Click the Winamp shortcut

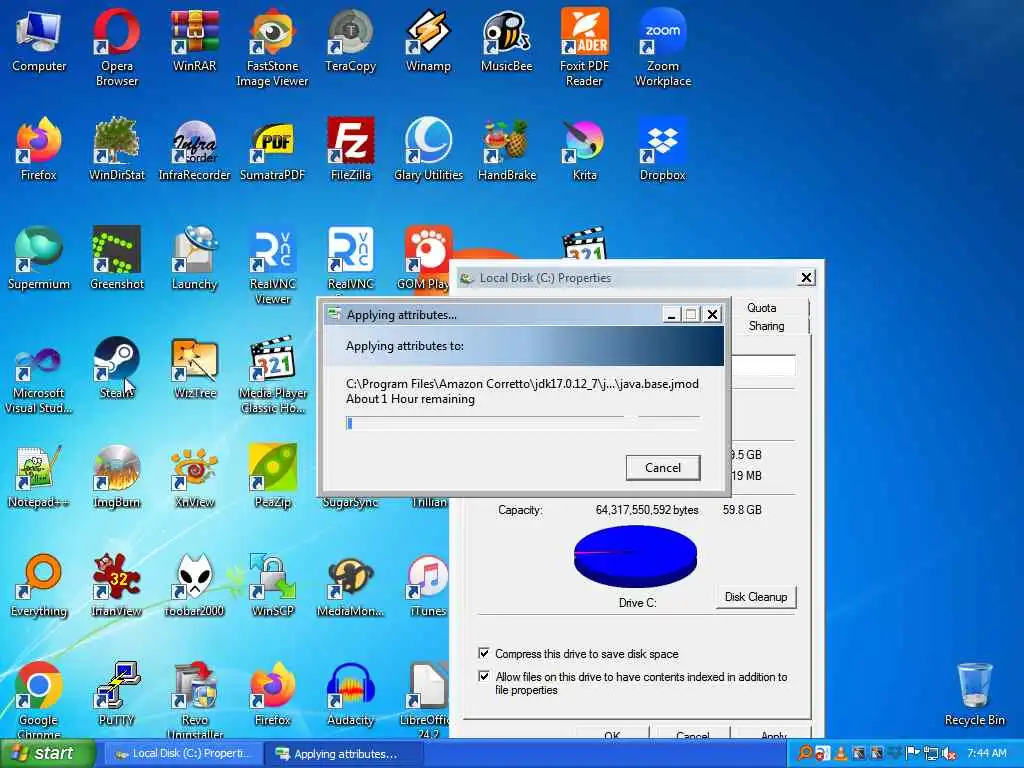[x=428, y=40]
